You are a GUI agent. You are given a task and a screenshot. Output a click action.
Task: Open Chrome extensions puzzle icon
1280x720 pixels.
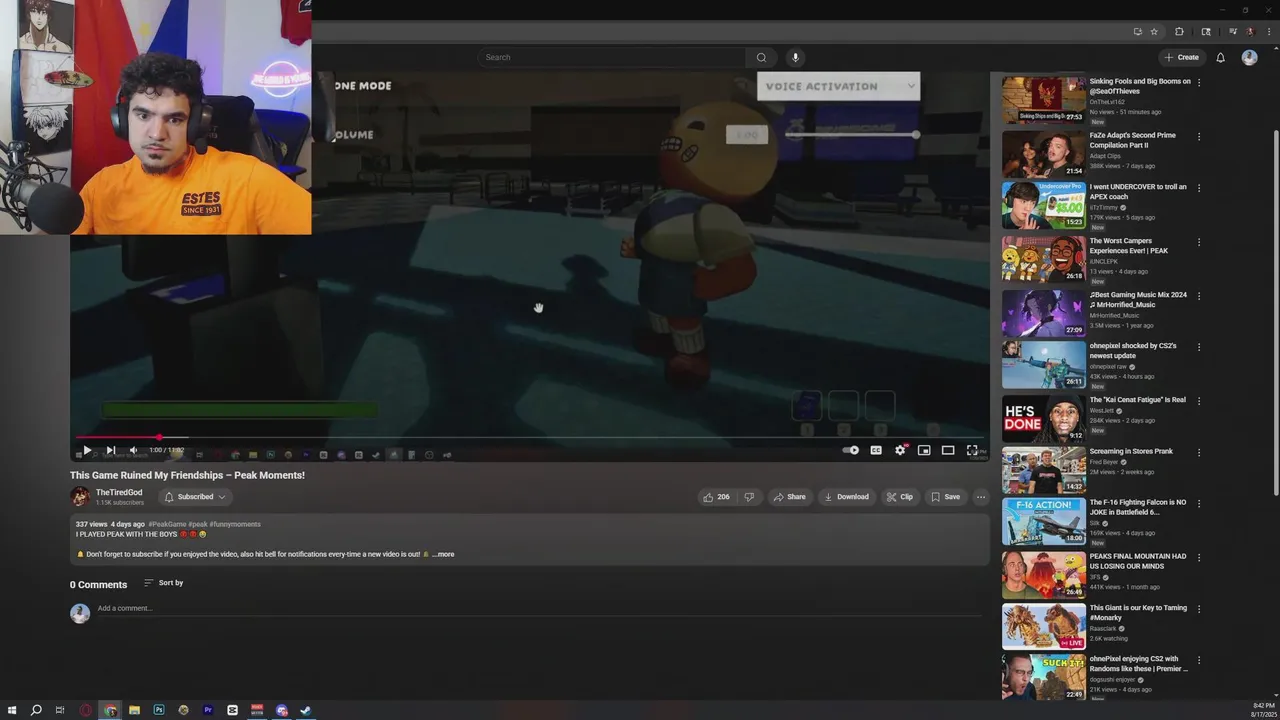(1179, 31)
